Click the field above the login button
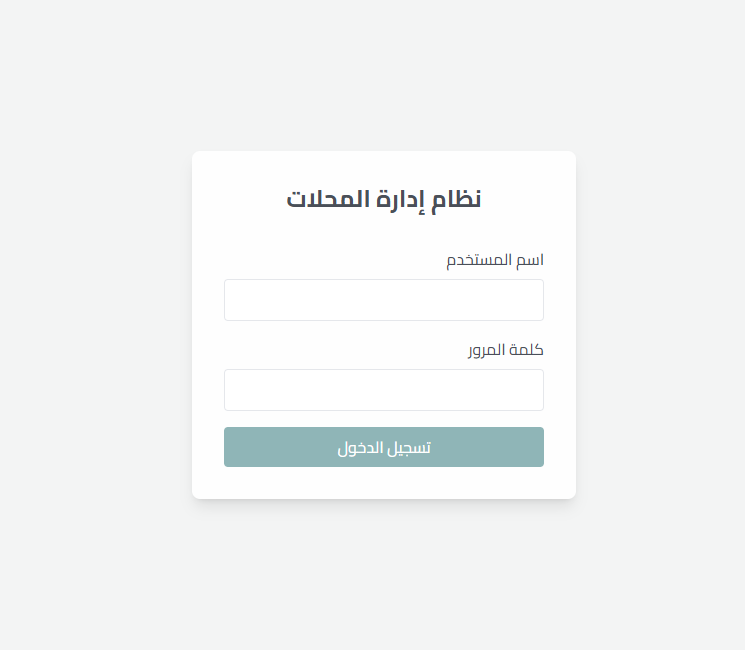The image size is (745, 650). click(383, 390)
